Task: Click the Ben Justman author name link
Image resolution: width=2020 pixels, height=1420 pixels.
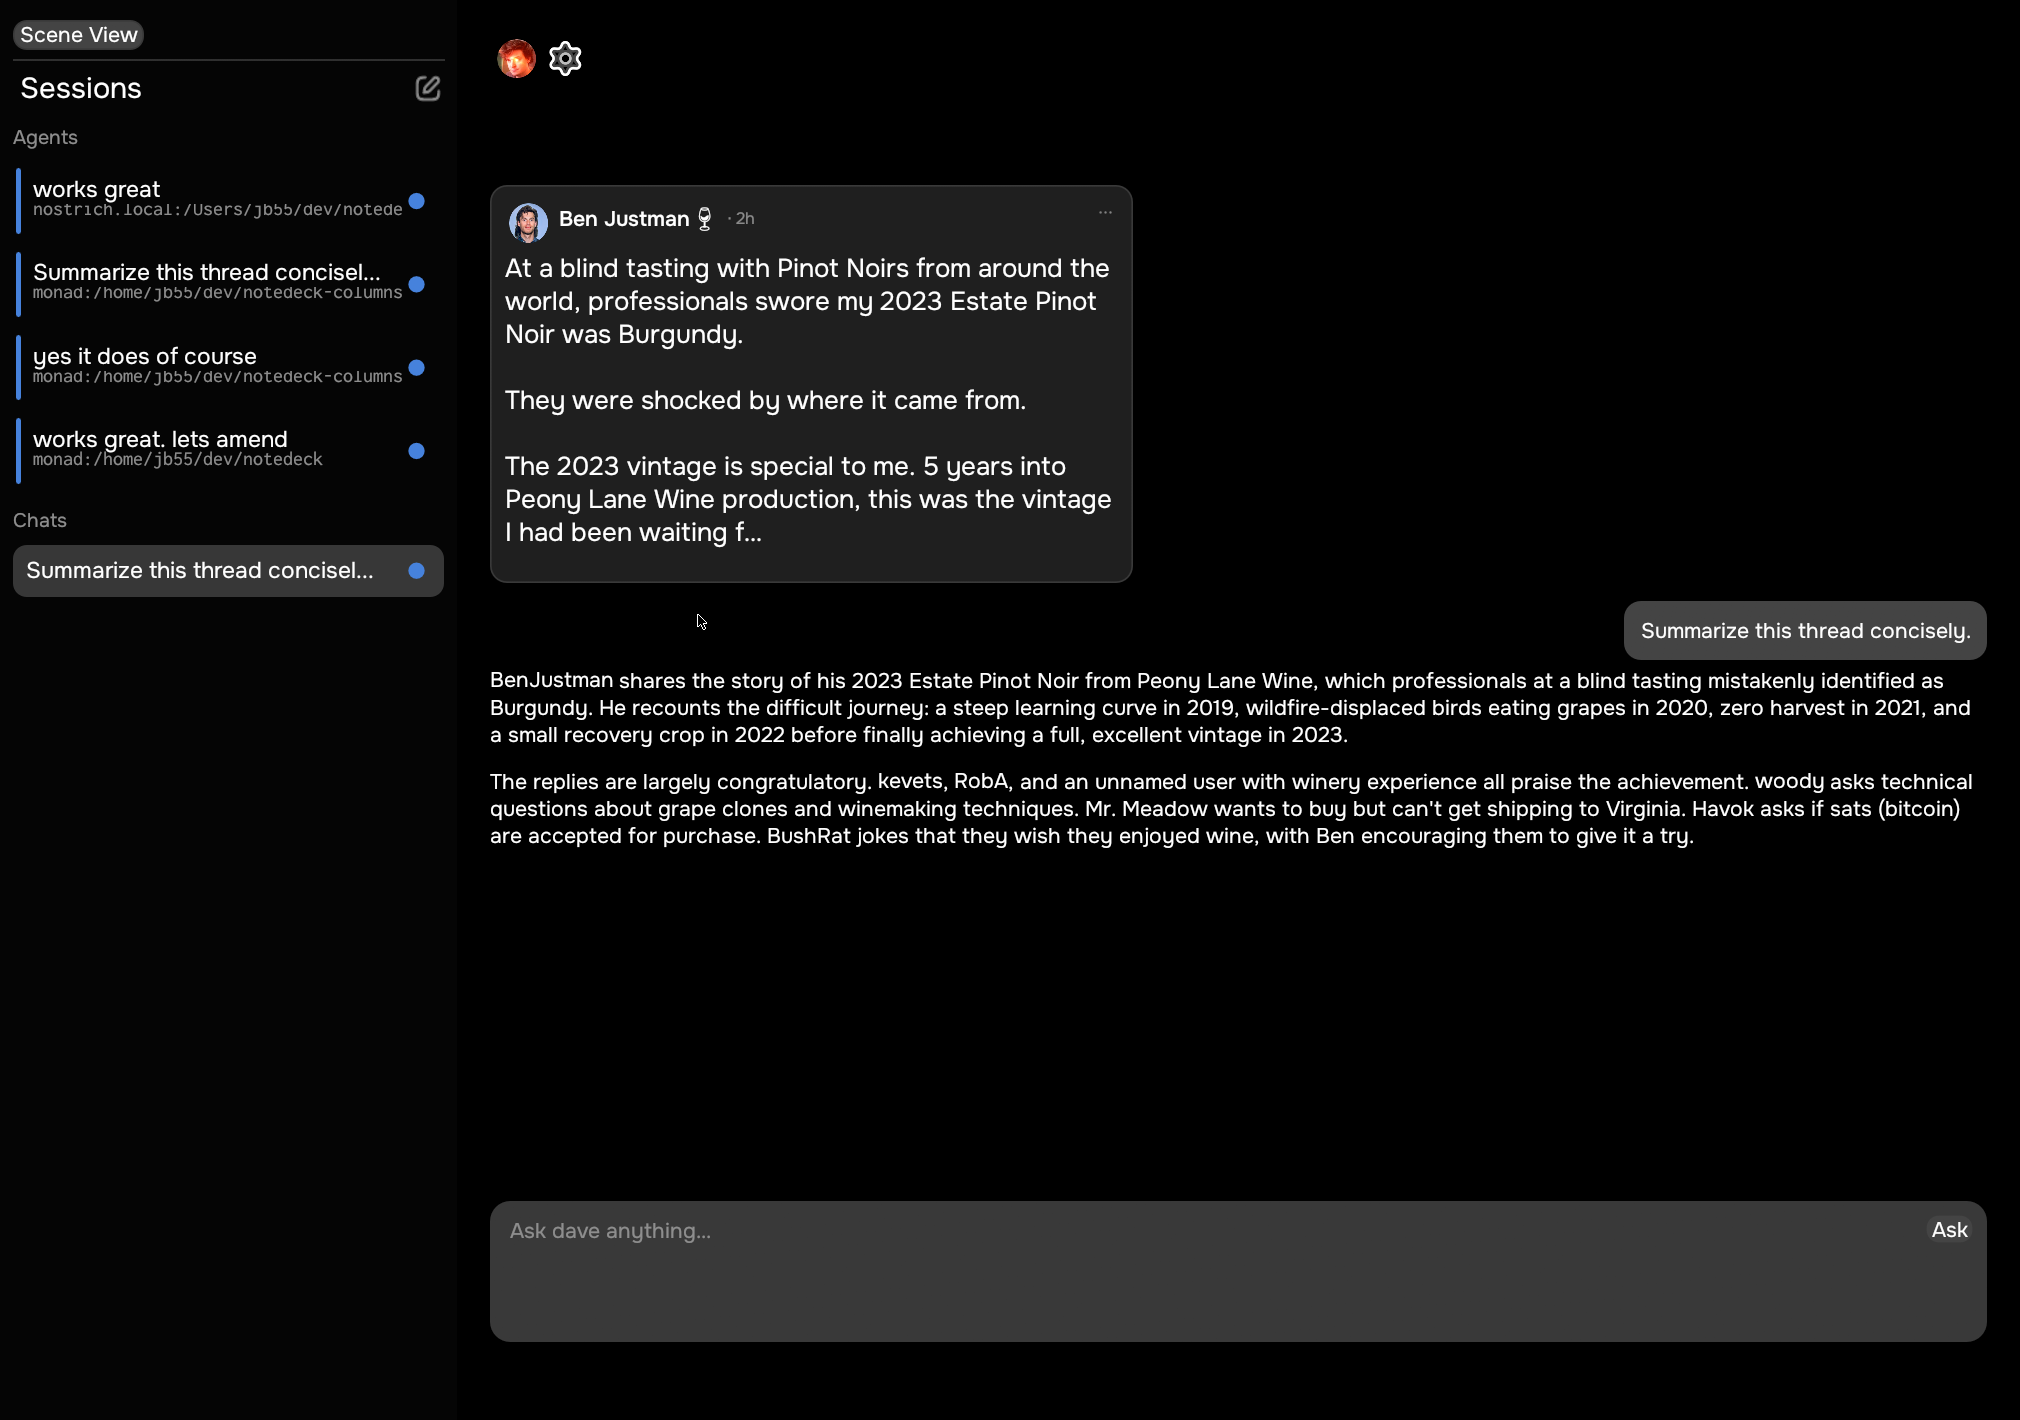Action: click(623, 219)
